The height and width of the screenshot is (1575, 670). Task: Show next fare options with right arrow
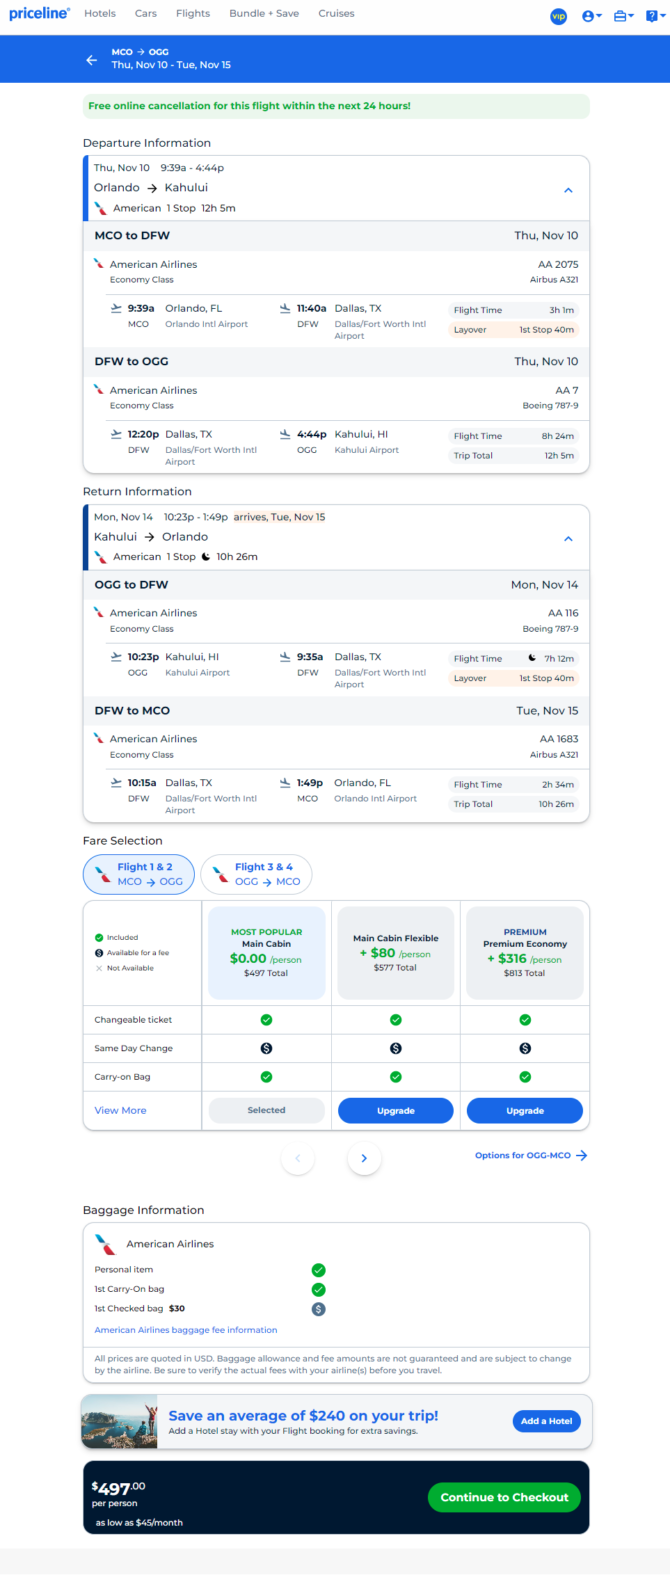coord(364,1158)
